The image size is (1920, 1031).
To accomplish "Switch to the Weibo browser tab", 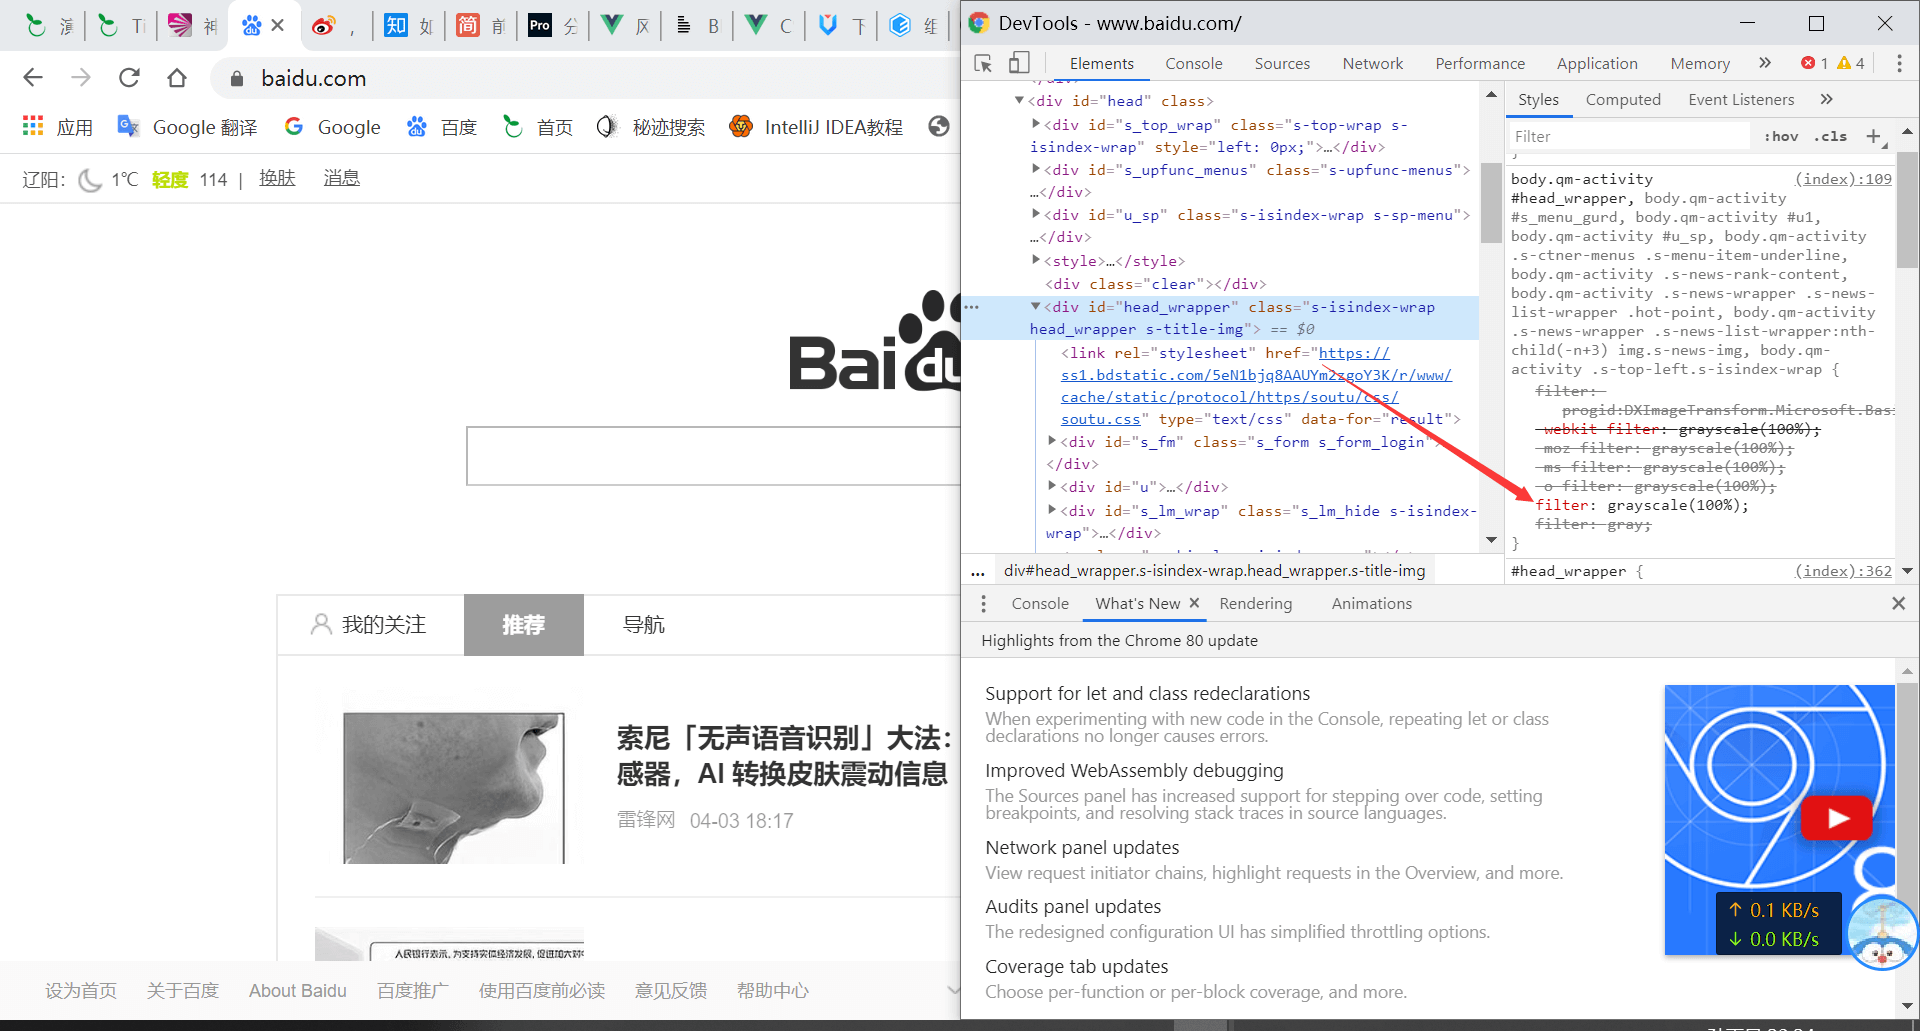I will (x=323, y=26).
